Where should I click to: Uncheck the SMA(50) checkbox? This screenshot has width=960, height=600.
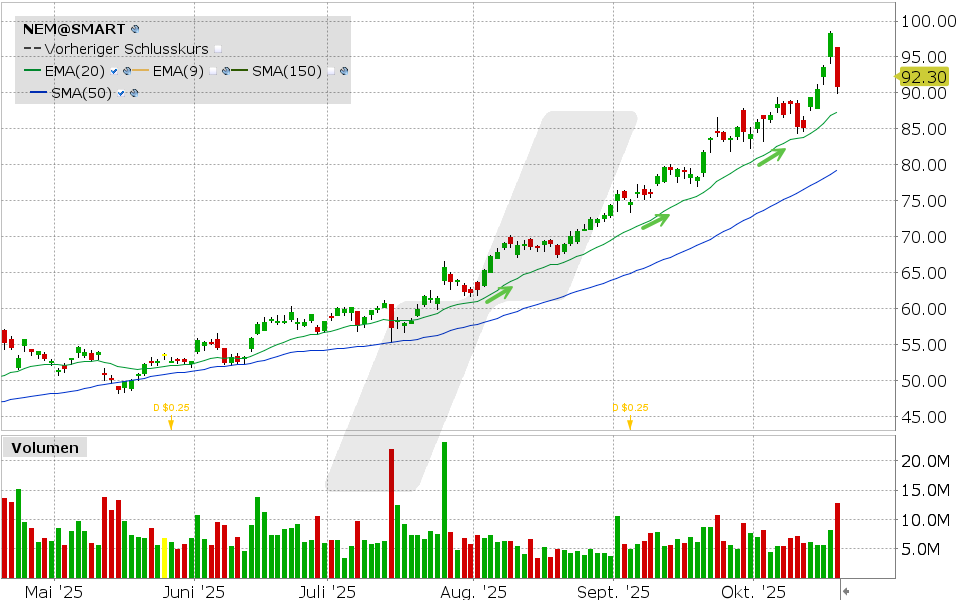(x=121, y=93)
